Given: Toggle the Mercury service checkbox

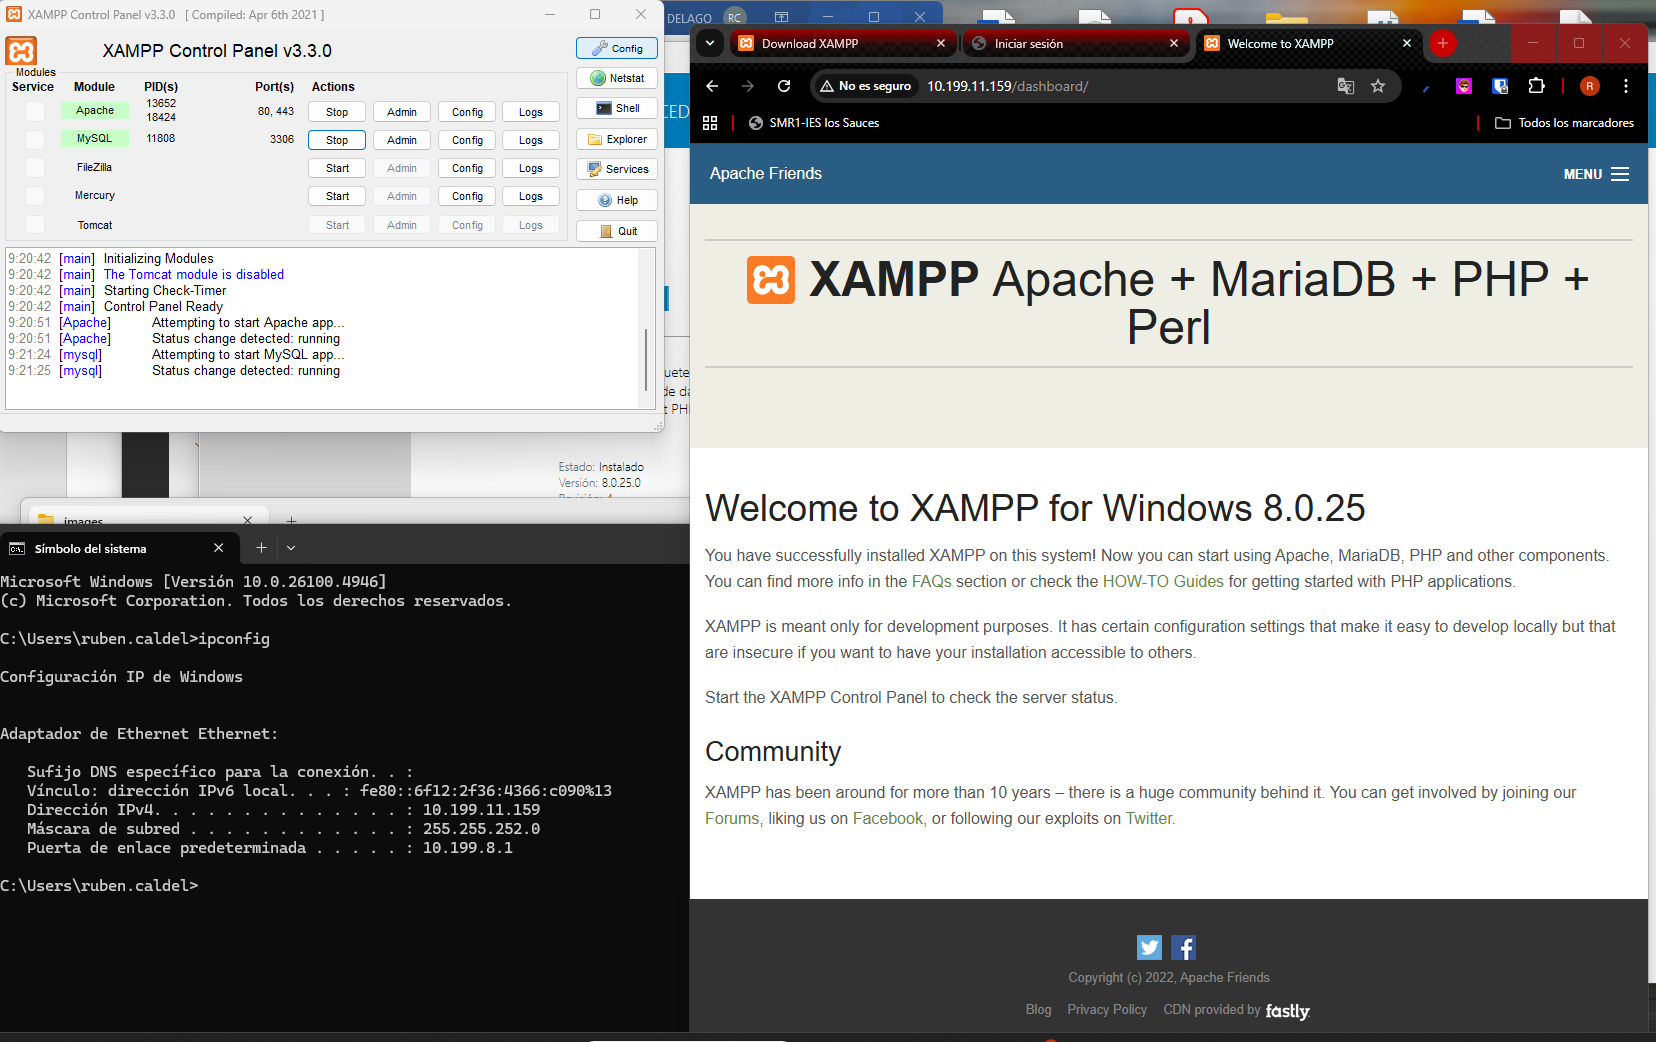Looking at the screenshot, I should pos(35,196).
